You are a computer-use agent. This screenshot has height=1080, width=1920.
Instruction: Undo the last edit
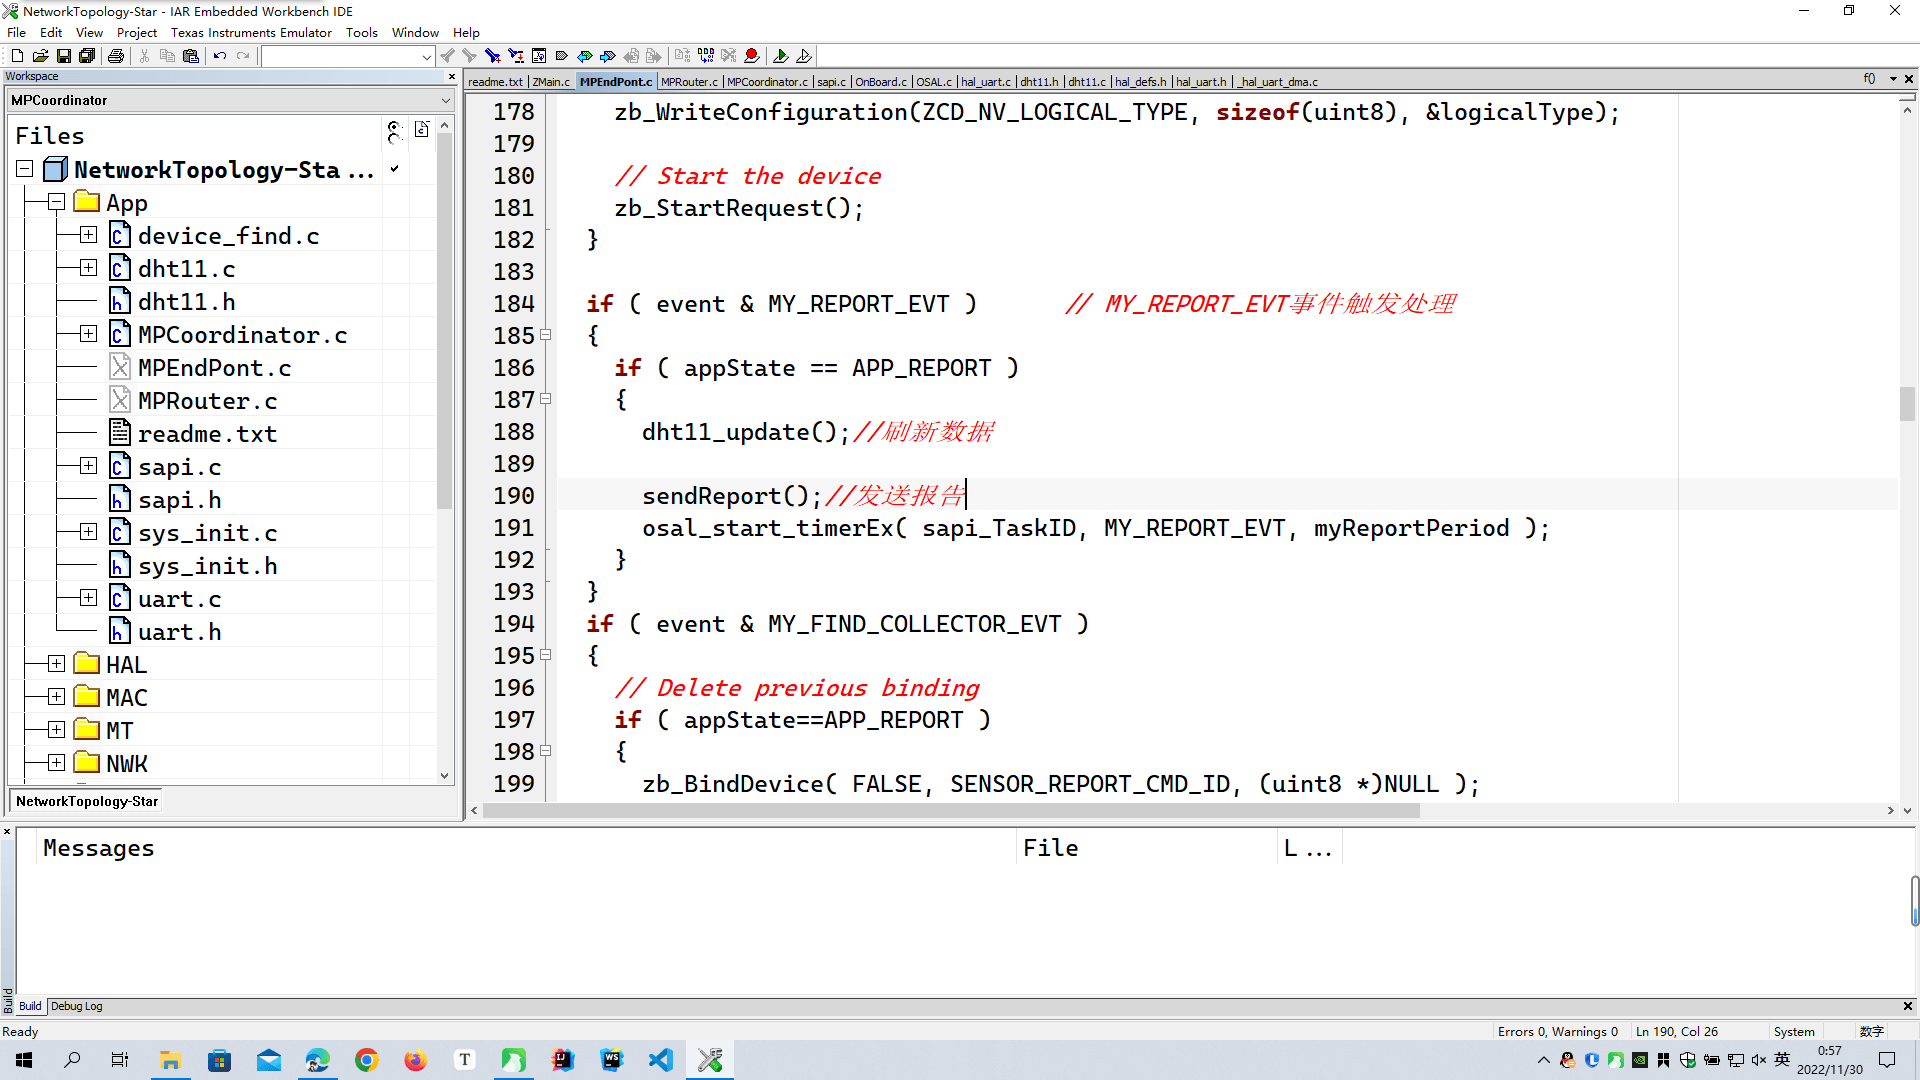220,56
